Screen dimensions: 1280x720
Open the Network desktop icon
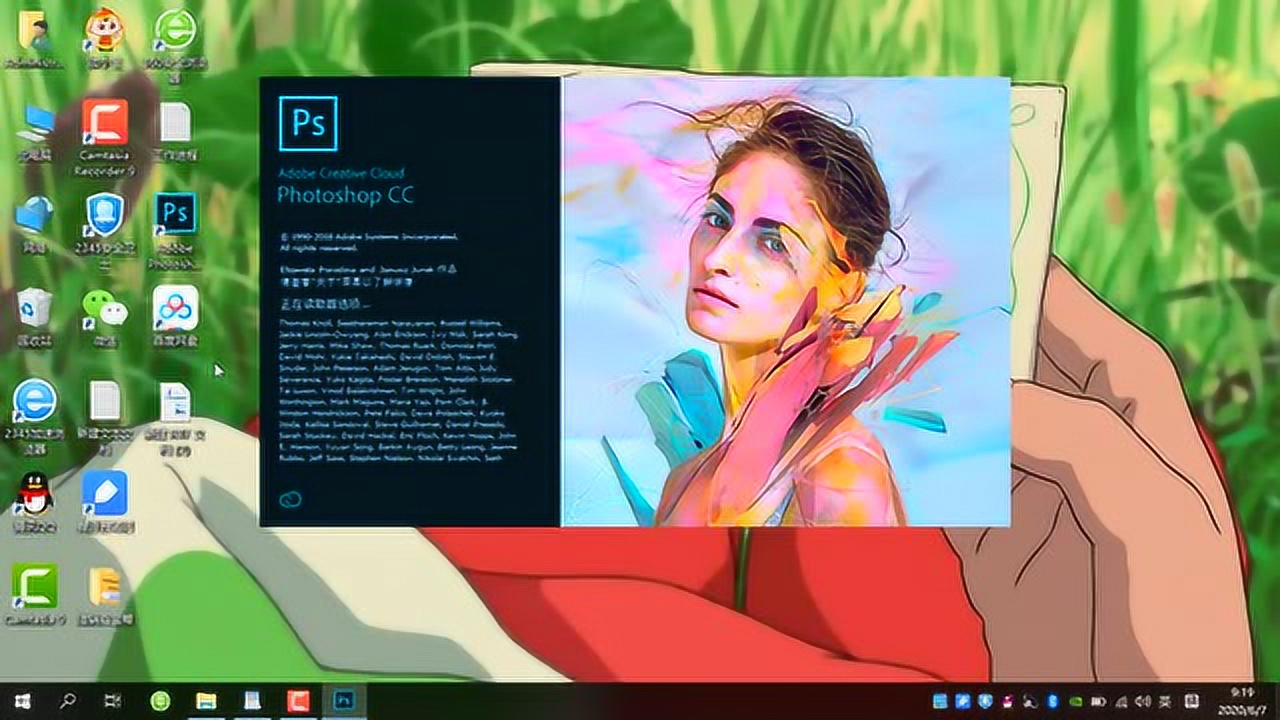(x=34, y=222)
